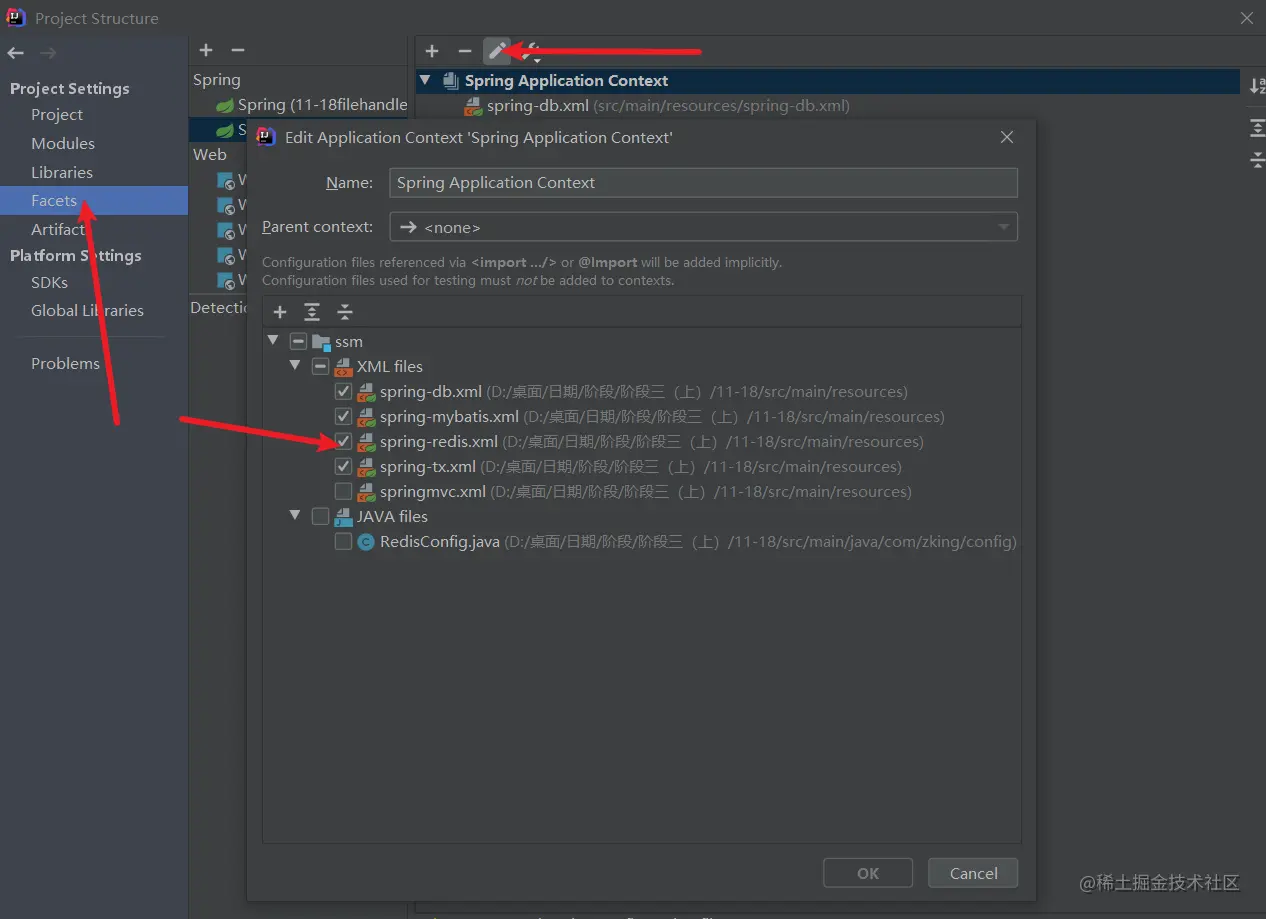Click the JAVA files group icon
The width and height of the screenshot is (1266, 919).
click(x=343, y=517)
